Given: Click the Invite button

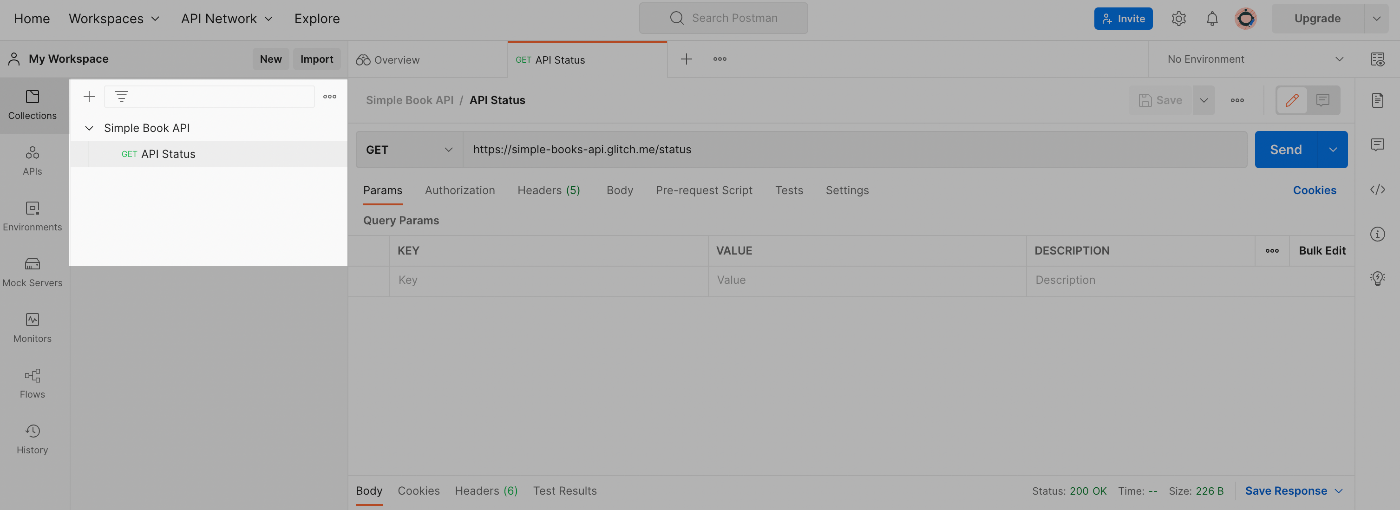Looking at the screenshot, I should tap(1123, 18).
